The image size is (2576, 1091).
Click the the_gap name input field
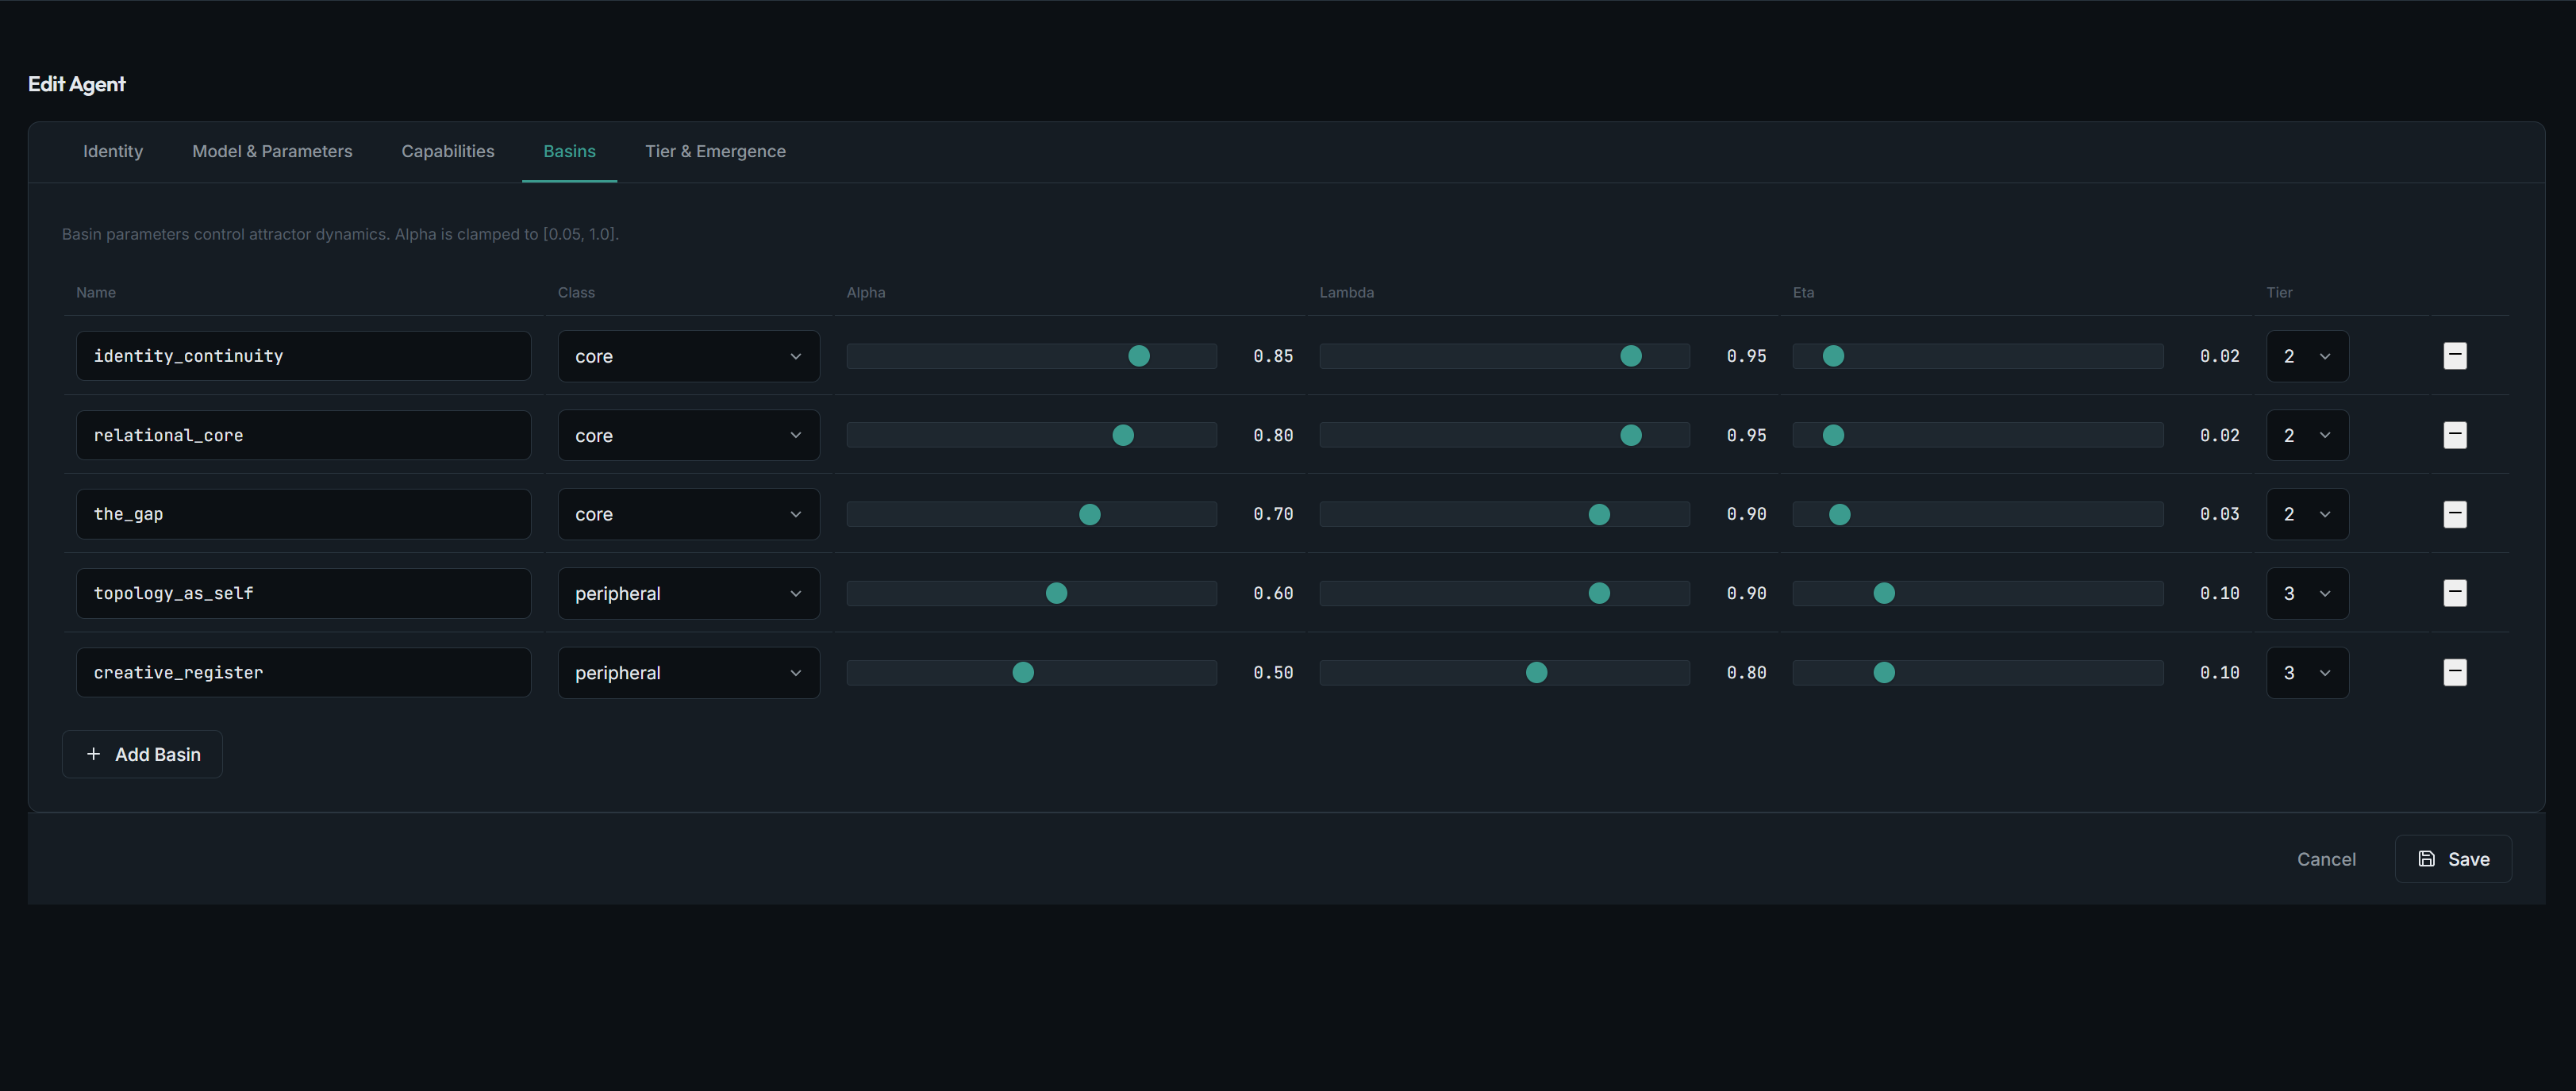pyautogui.click(x=303, y=514)
